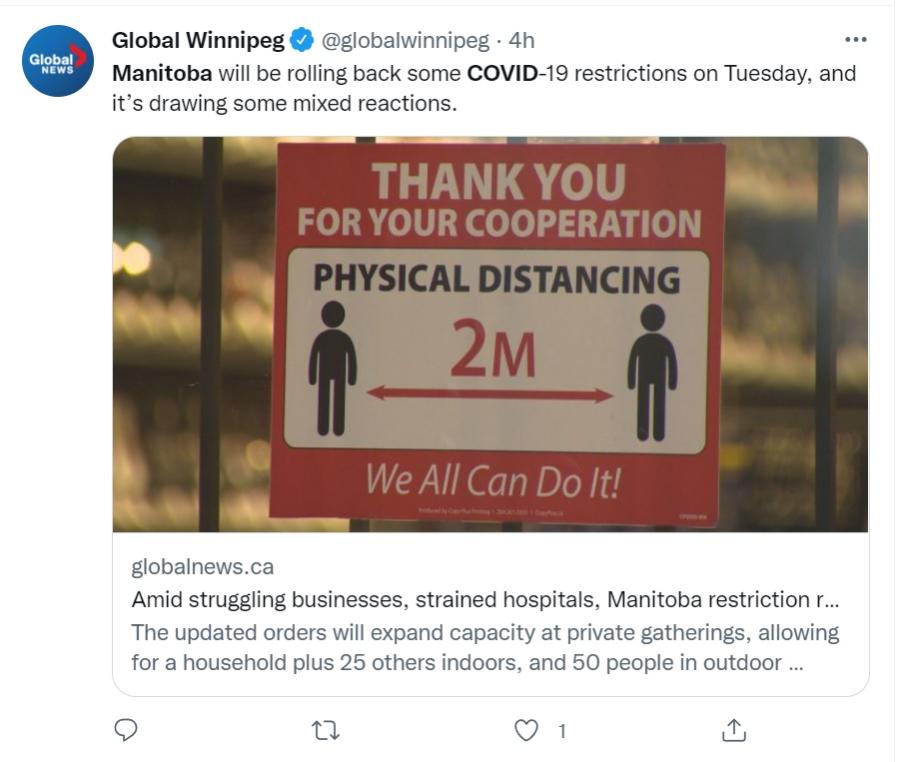The height and width of the screenshot is (762, 913).
Task: Click the blue verified badge
Action: [301, 41]
